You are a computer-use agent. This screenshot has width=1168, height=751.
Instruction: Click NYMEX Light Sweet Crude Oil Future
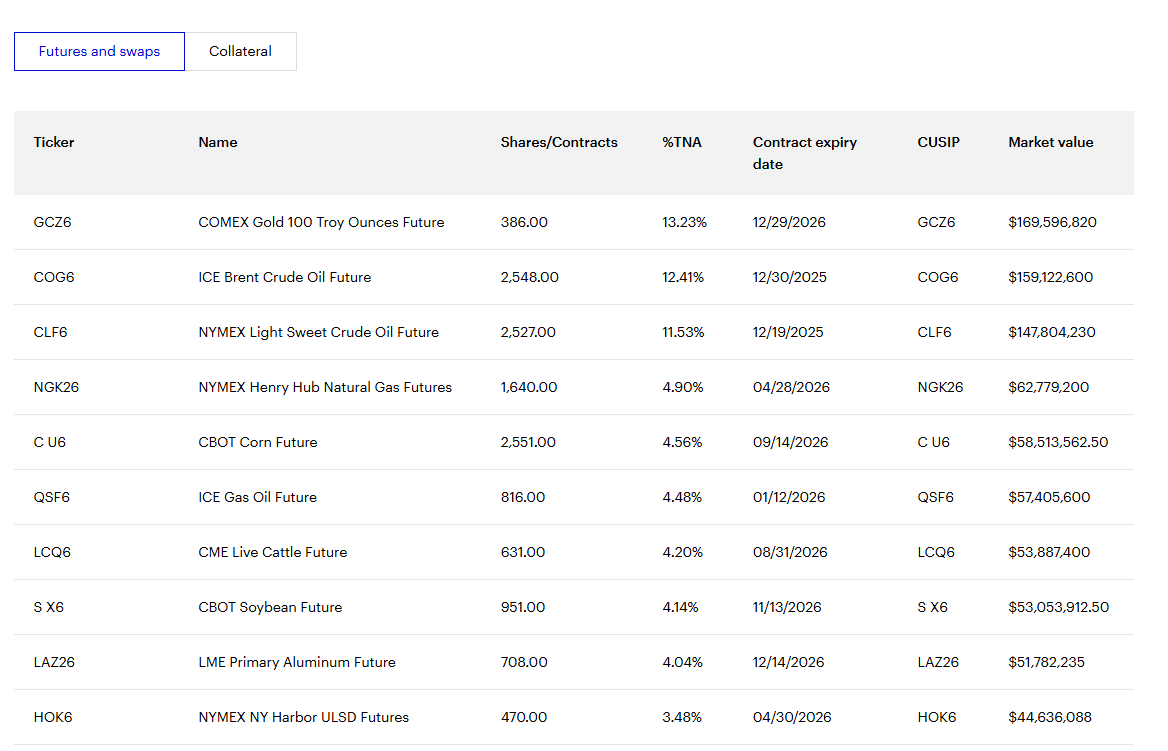click(318, 332)
